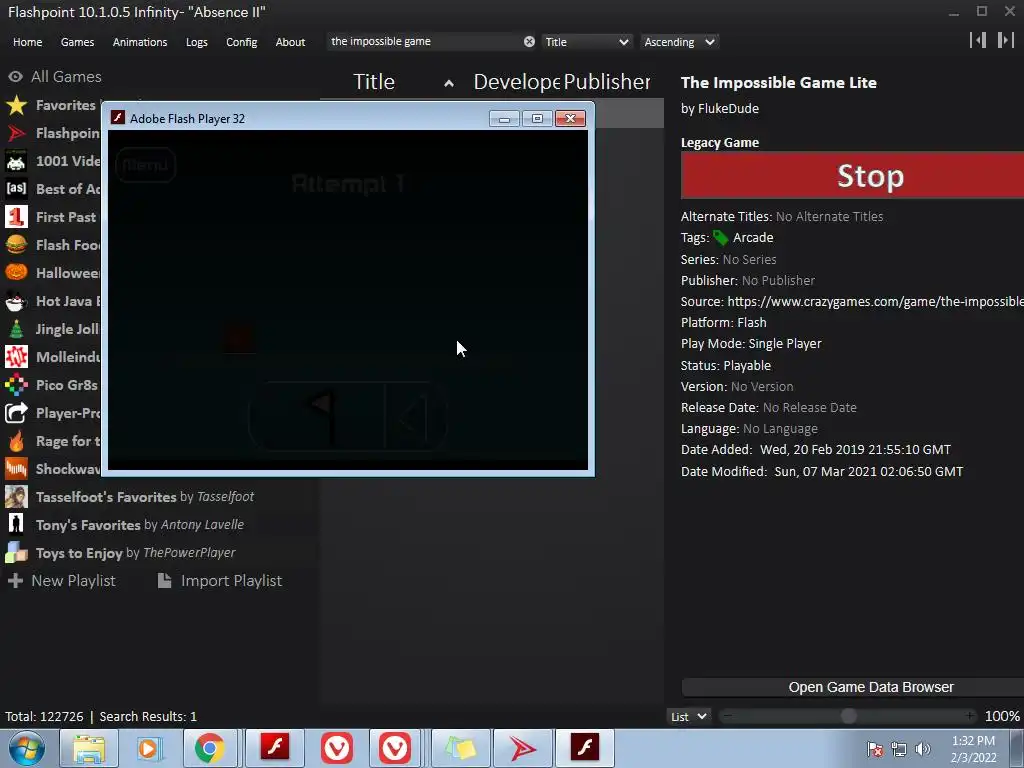The width and height of the screenshot is (1024, 768).
Task: Click New Playlist
Action: pyautogui.click(x=62, y=581)
